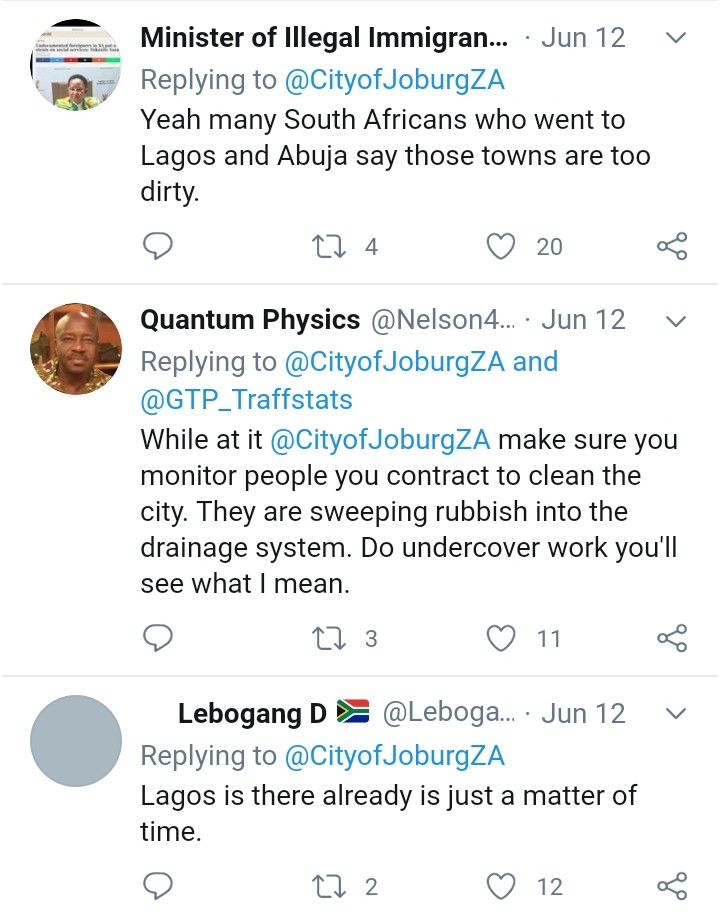Like the tweet with 20 likes
The height and width of the screenshot is (917, 720).
(500, 246)
